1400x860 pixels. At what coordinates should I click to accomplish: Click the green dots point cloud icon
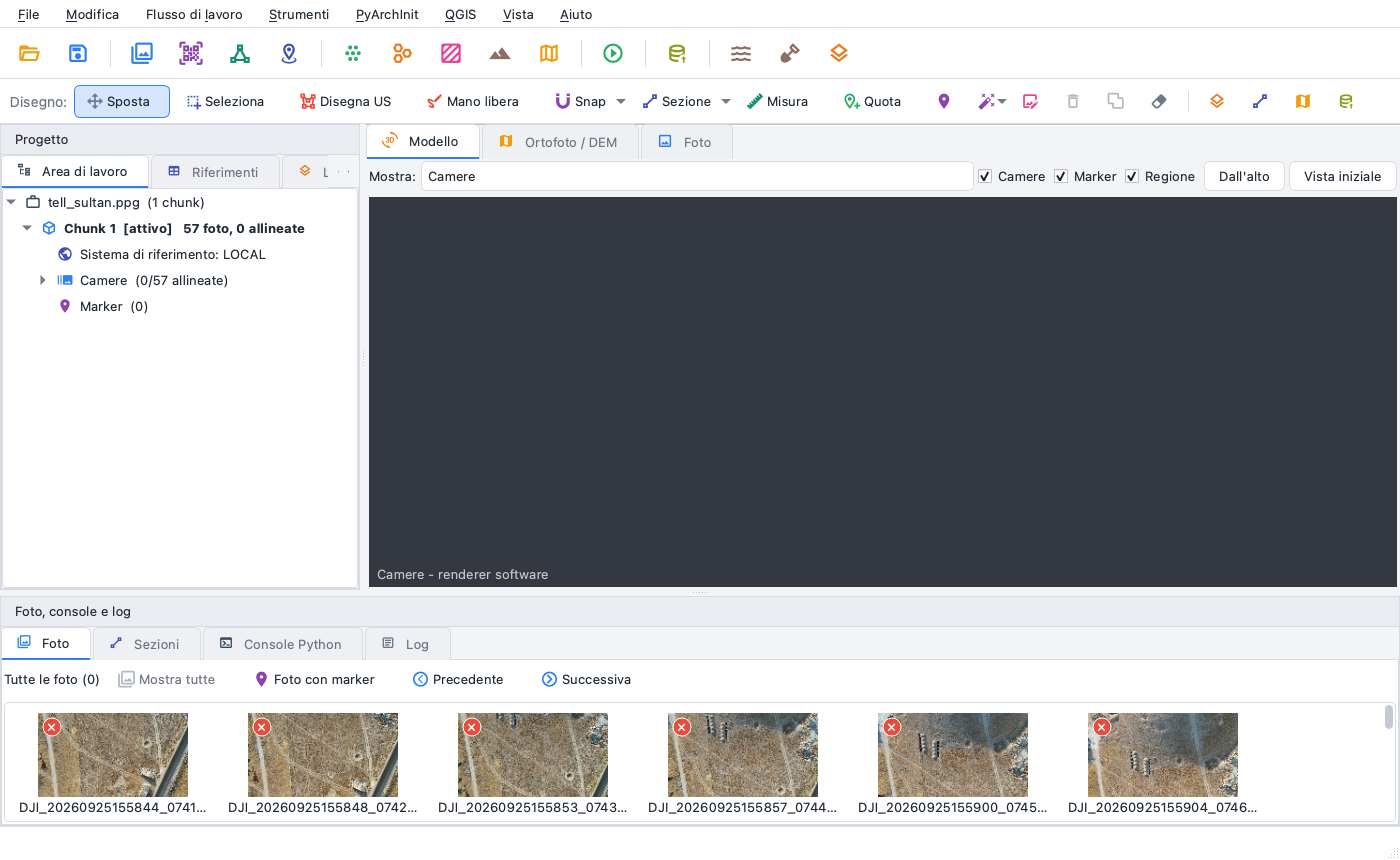(353, 54)
